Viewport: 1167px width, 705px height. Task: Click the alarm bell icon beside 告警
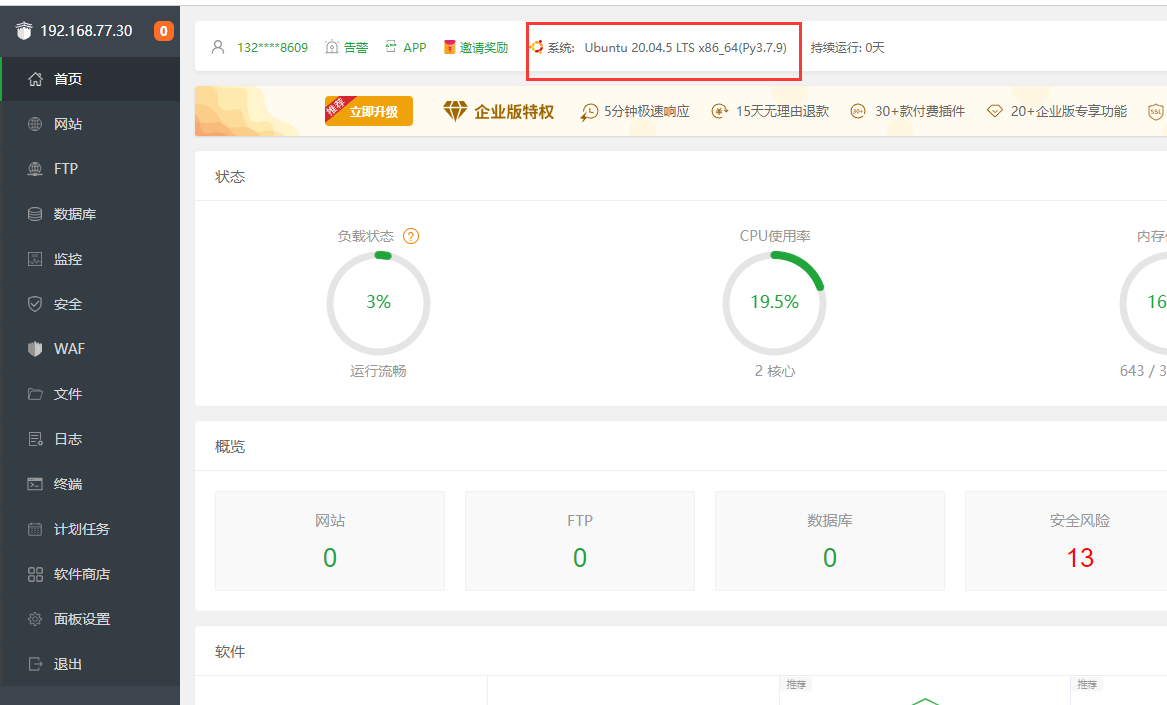[x=332, y=47]
